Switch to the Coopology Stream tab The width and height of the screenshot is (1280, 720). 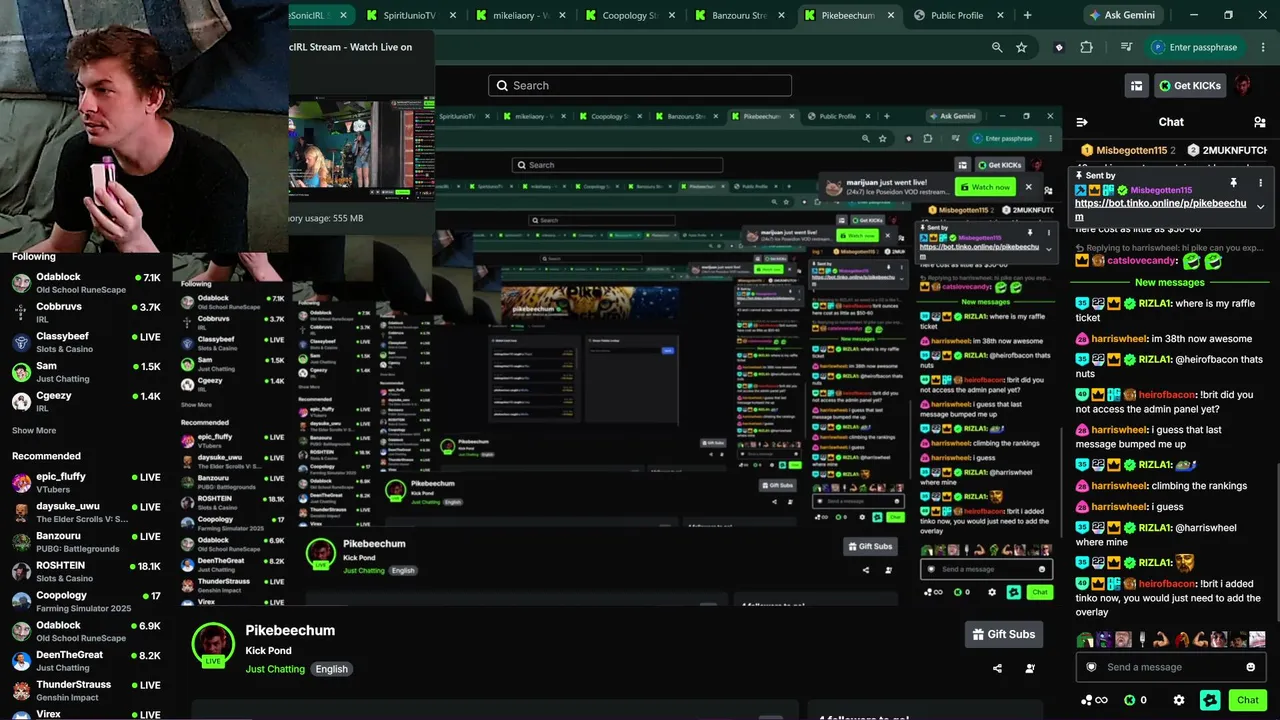628,15
